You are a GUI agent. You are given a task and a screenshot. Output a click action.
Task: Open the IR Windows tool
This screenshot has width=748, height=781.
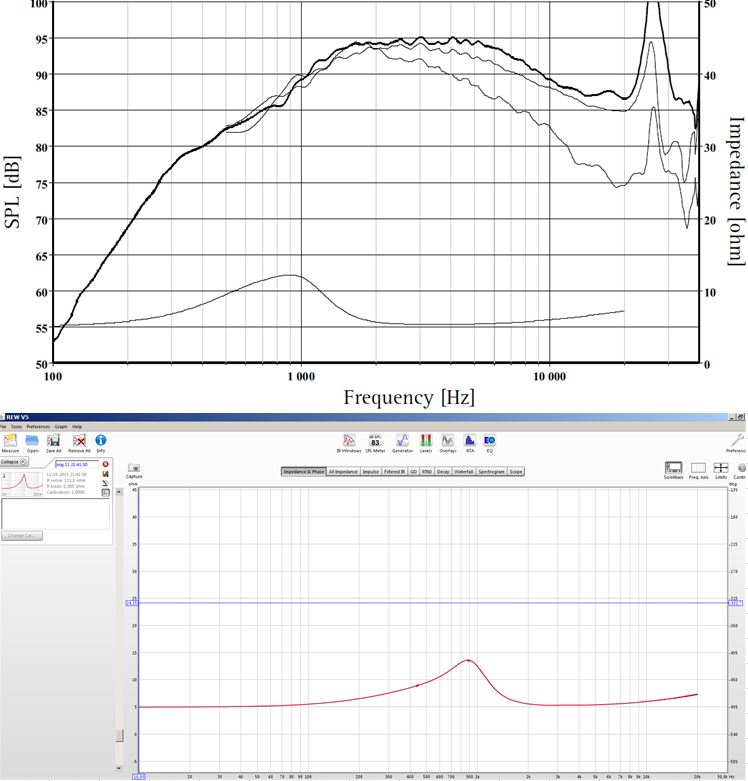pyautogui.click(x=349, y=440)
